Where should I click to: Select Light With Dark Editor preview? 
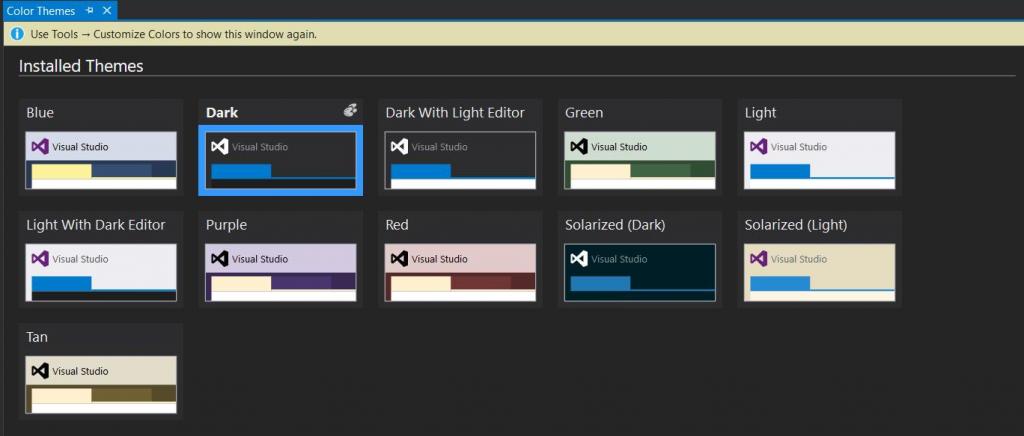(x=101, y=273)
